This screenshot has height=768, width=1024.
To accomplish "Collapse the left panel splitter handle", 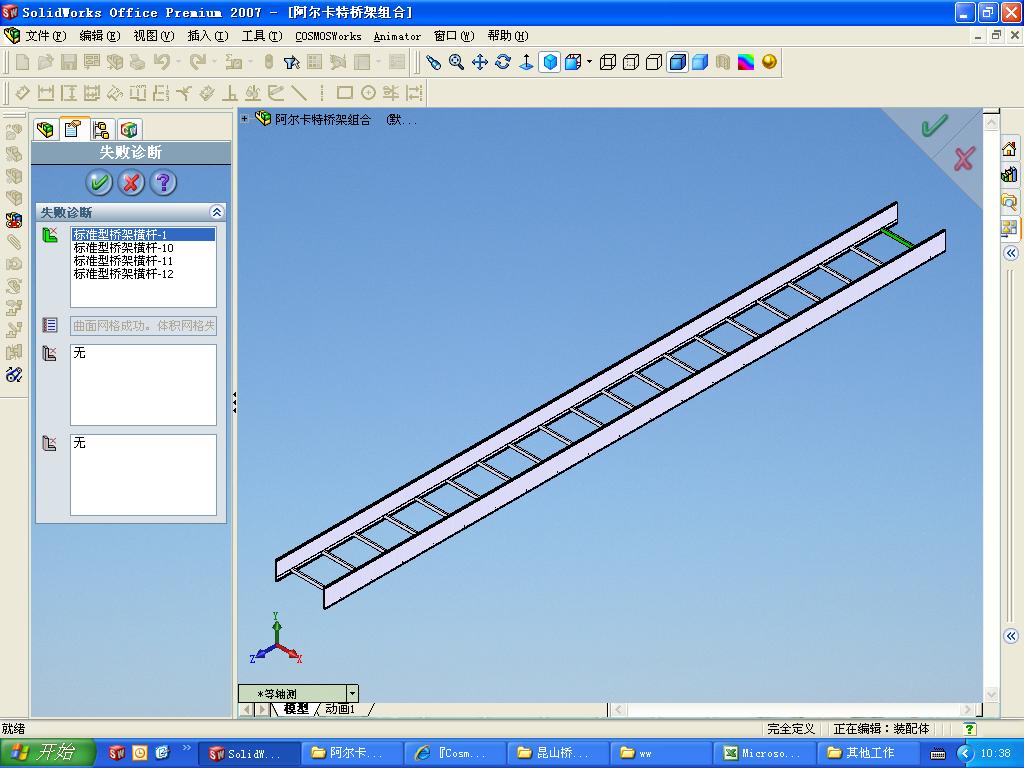I will (234, 402).
